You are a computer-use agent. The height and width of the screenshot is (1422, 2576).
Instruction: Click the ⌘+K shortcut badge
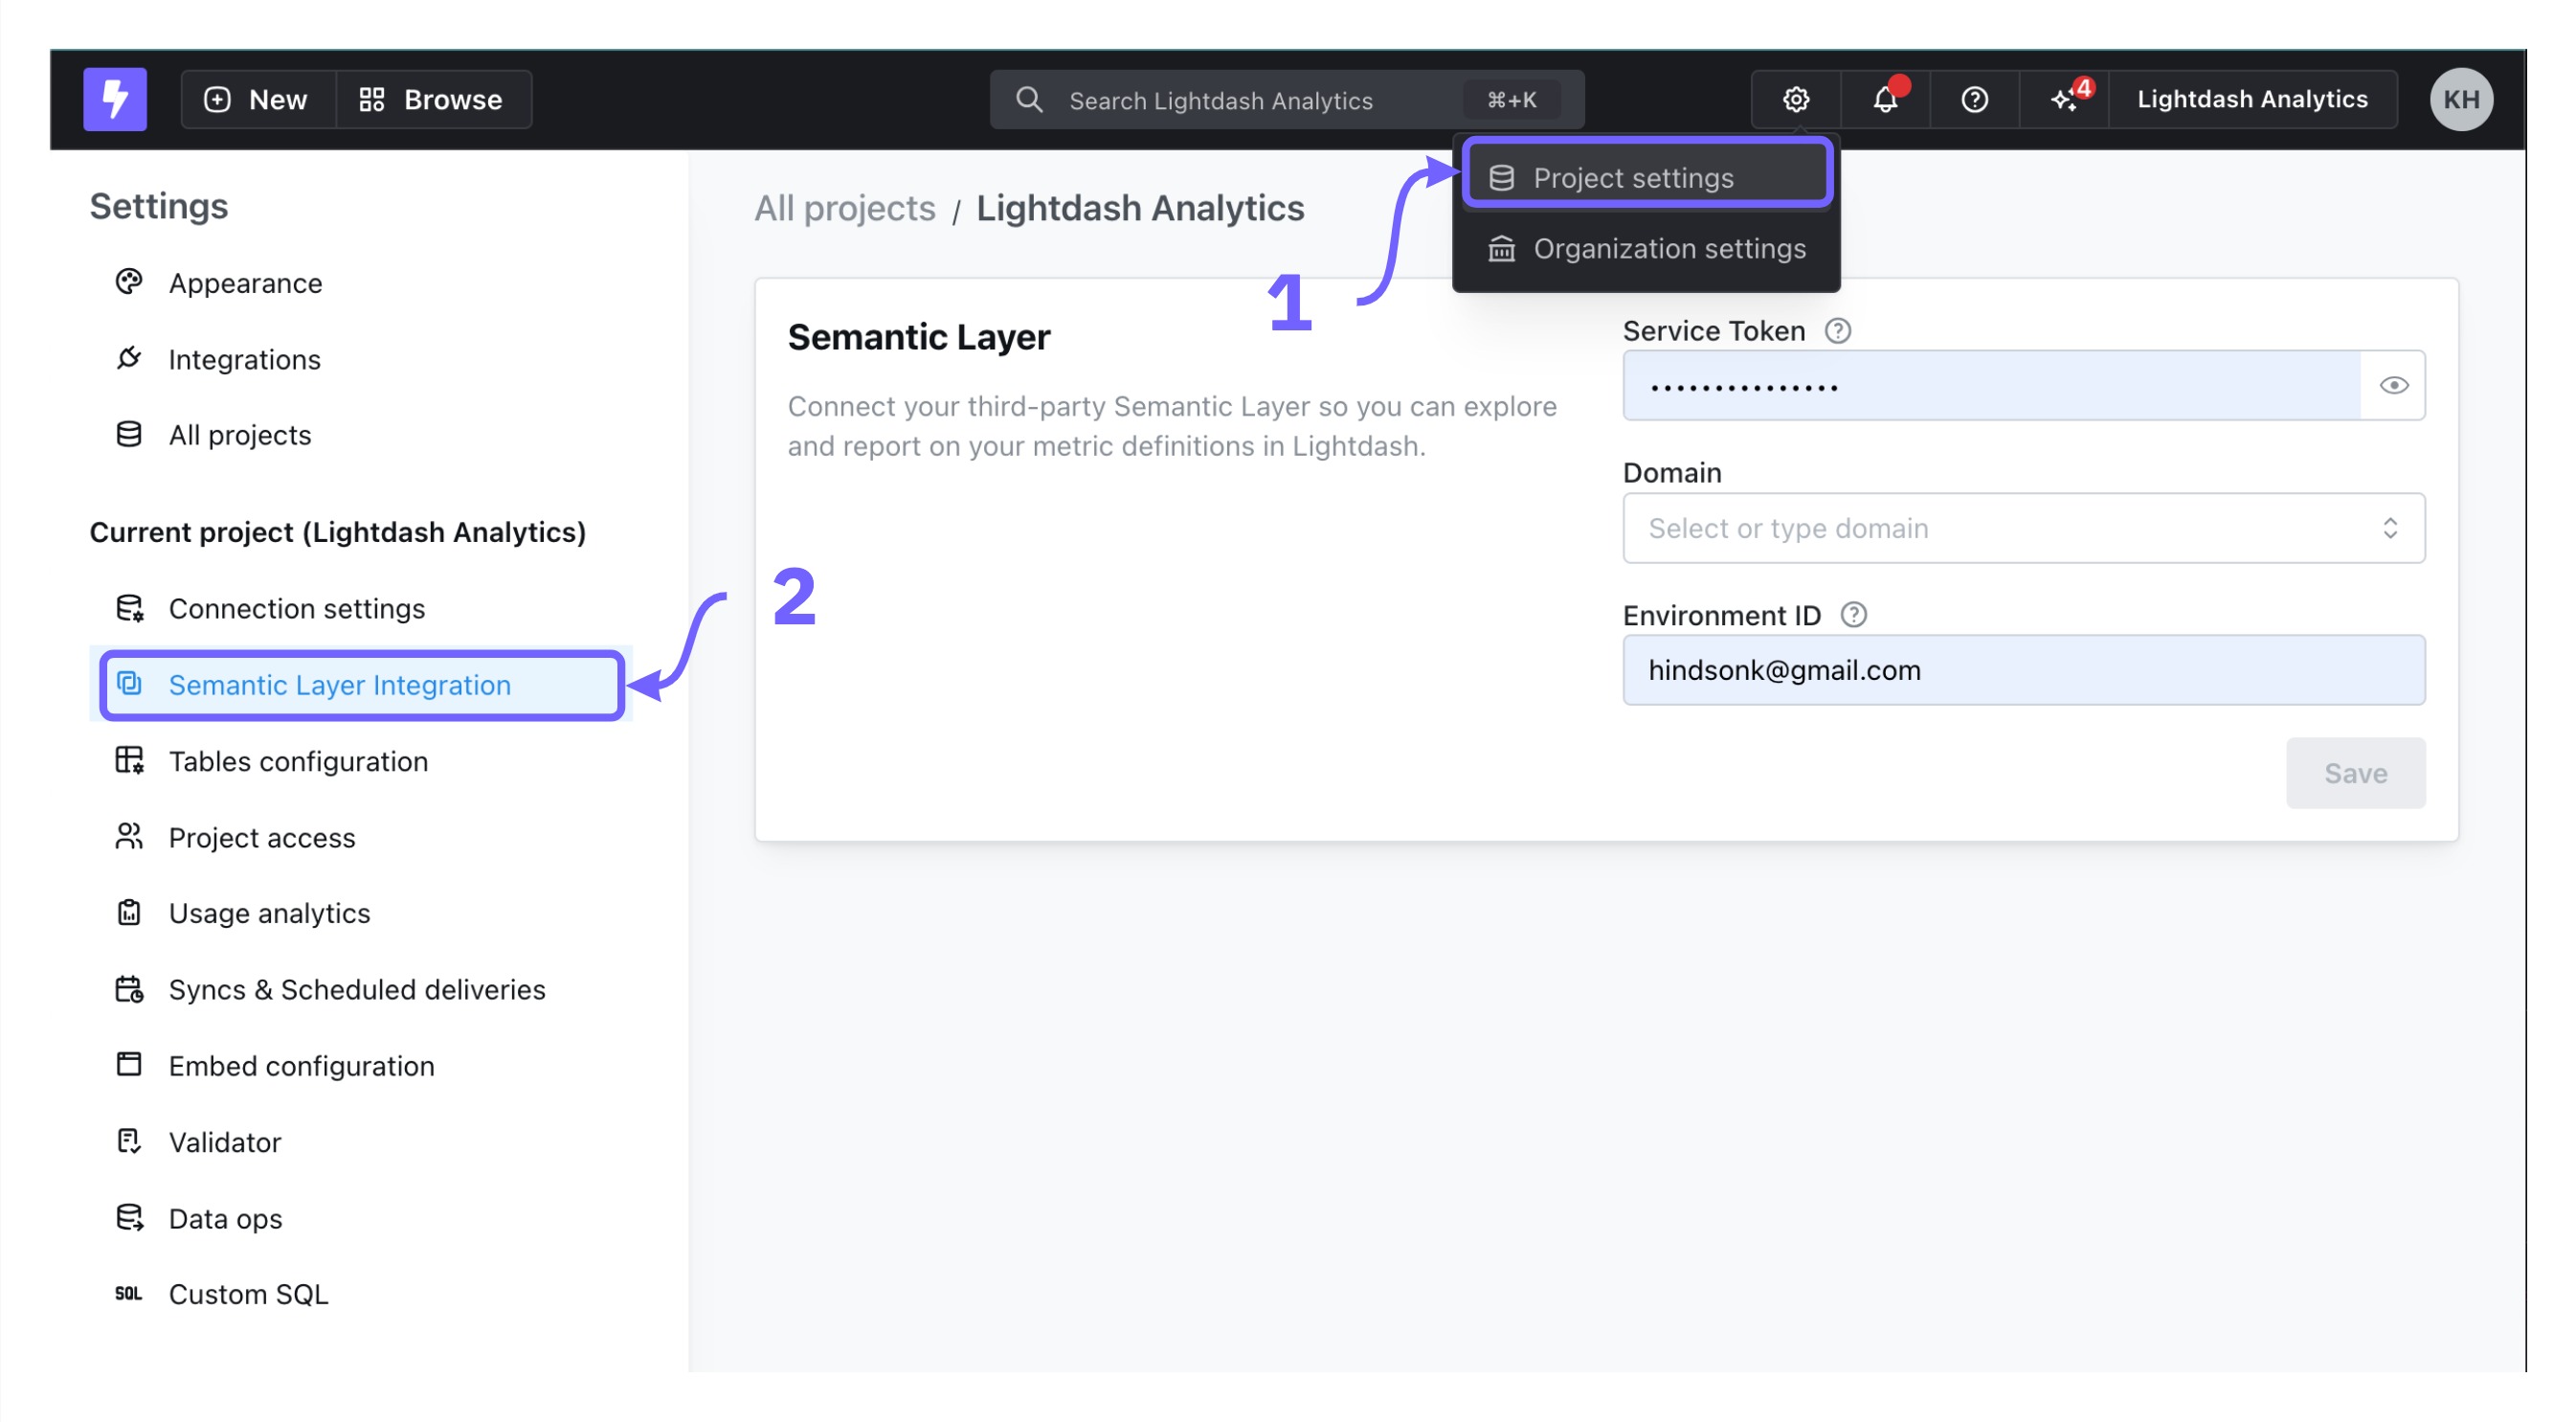1511,99
